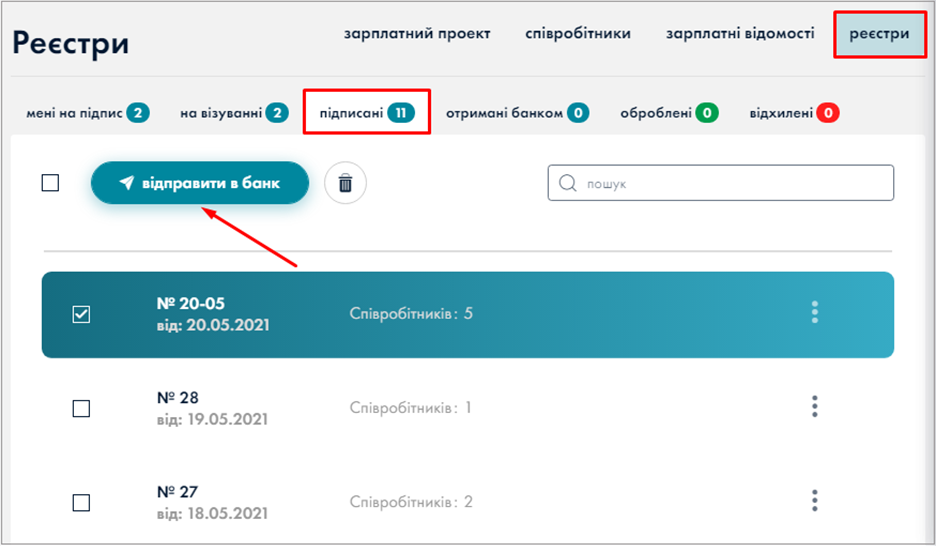The height and width of the screenshot is (546, 936).
Task: Go to the «співробітники» section
Action: 578,34
